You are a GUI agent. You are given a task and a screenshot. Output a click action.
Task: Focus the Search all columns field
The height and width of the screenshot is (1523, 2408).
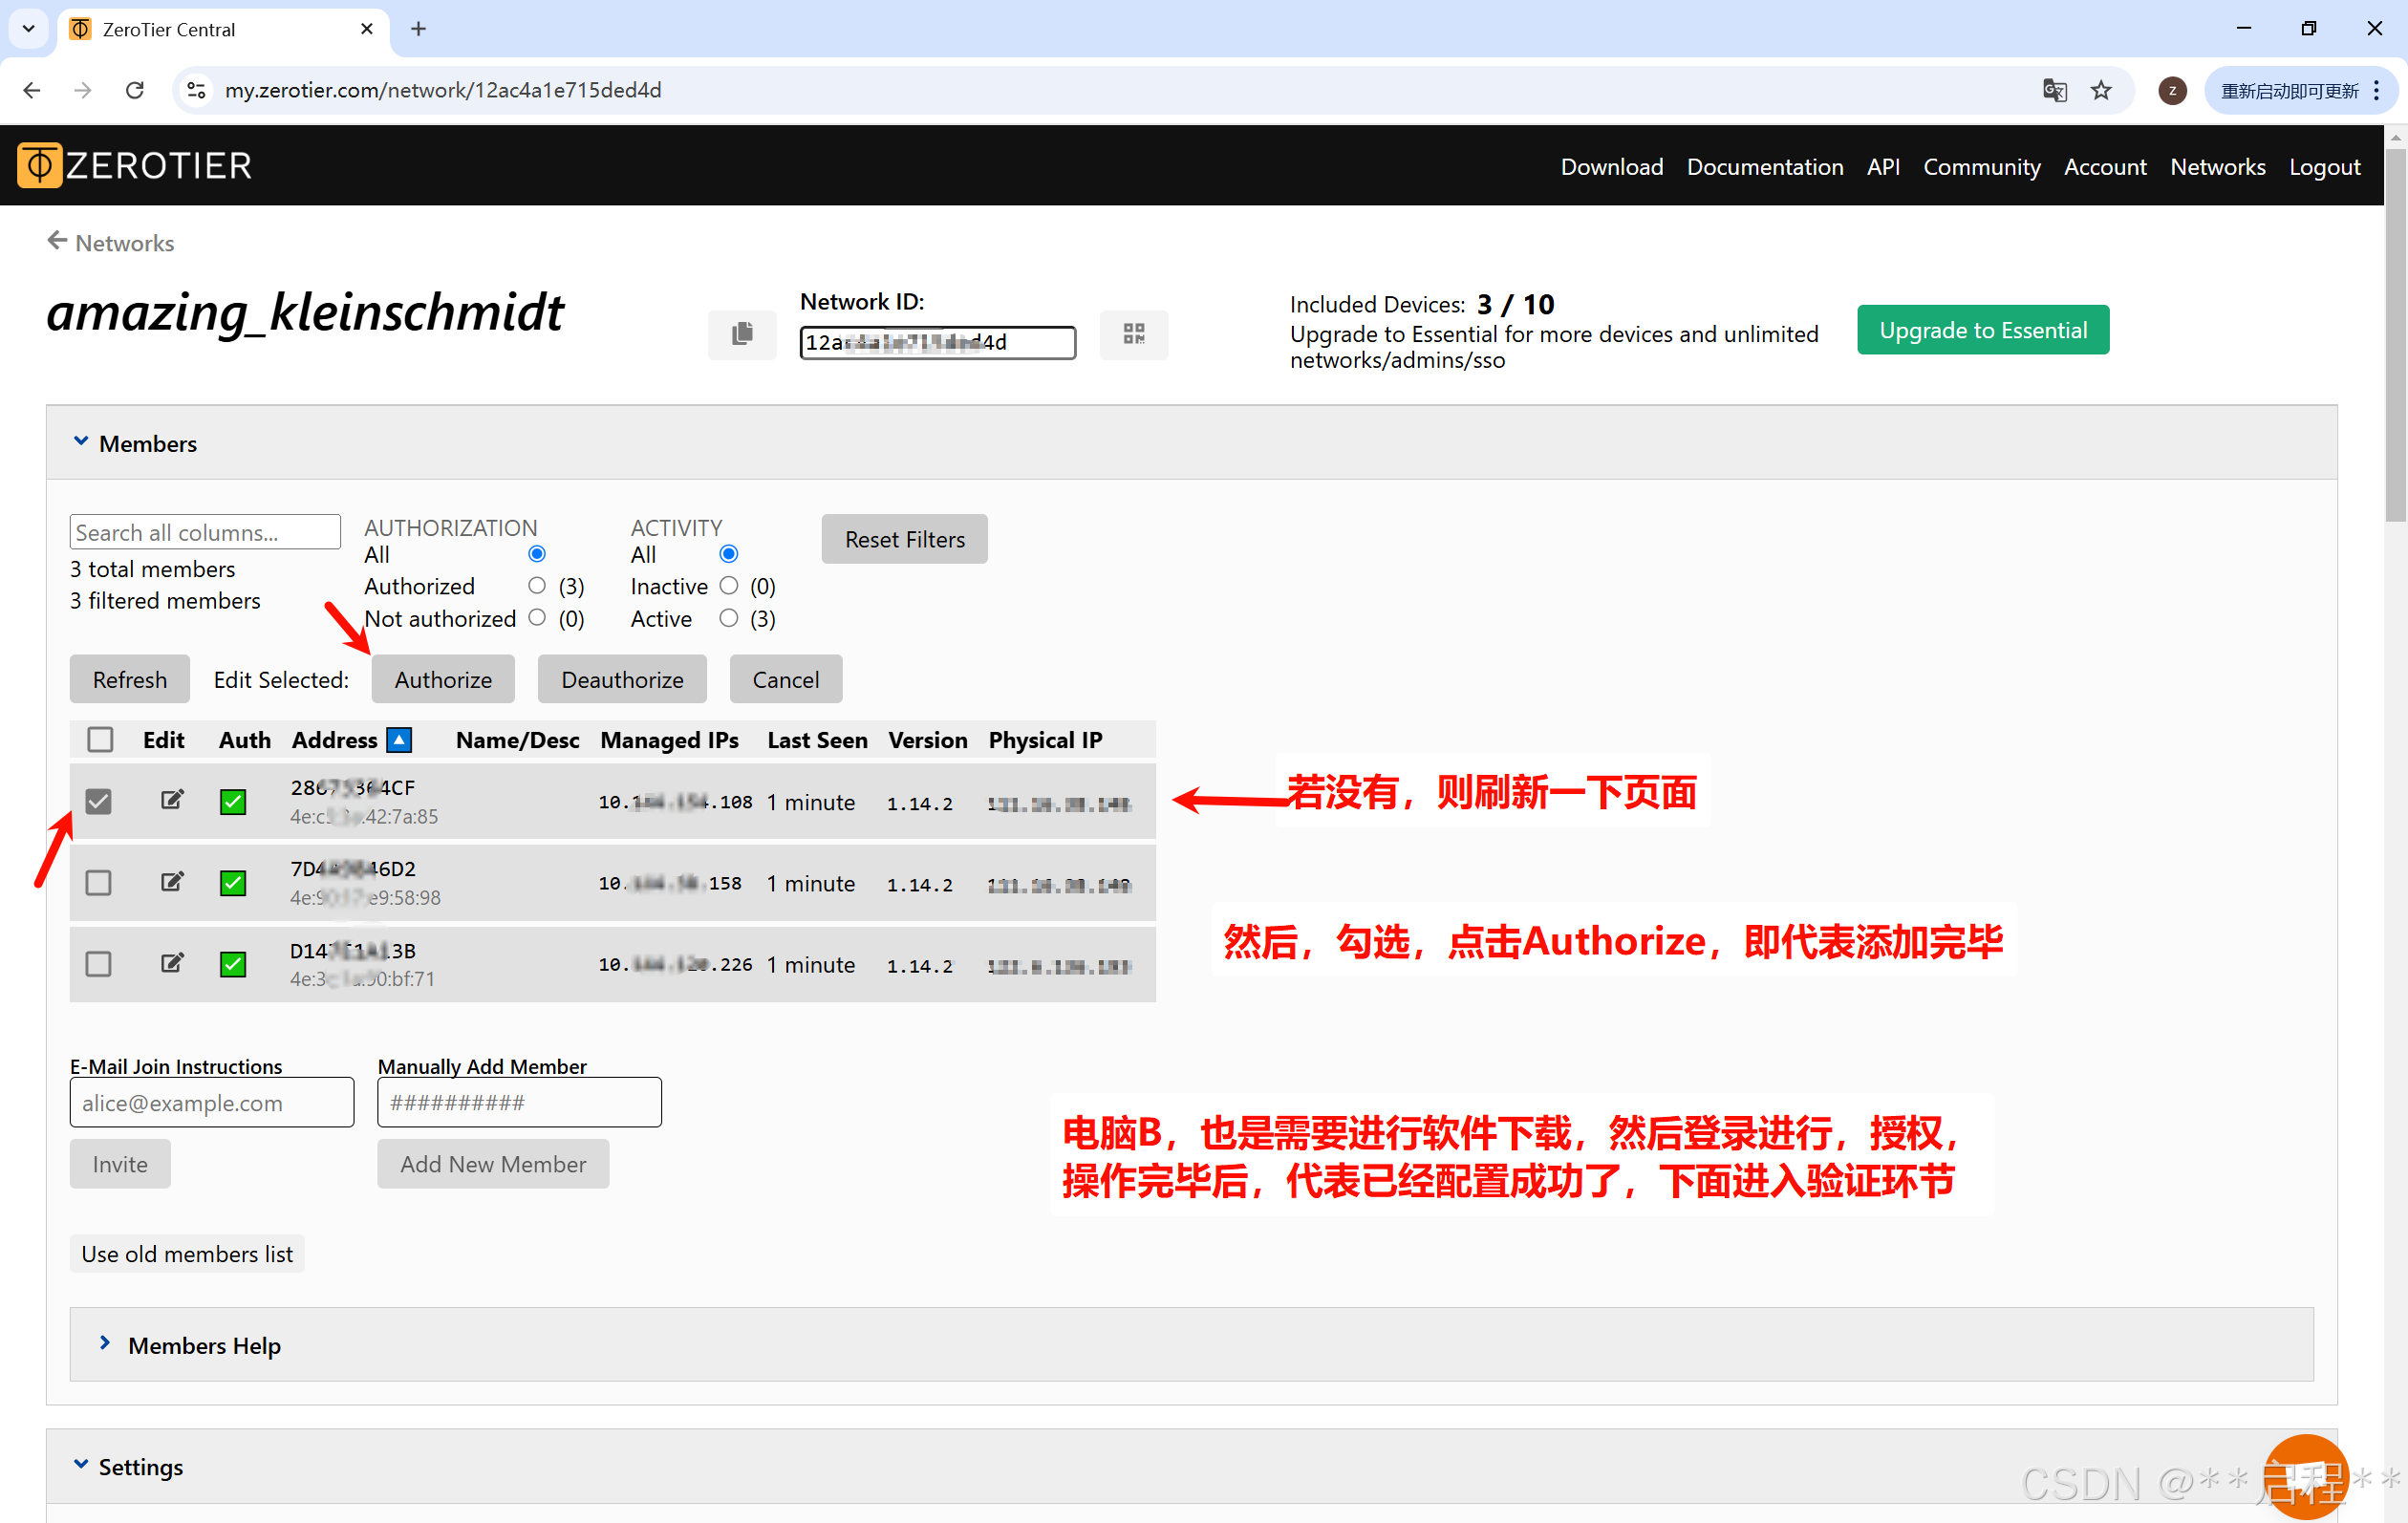205,532
